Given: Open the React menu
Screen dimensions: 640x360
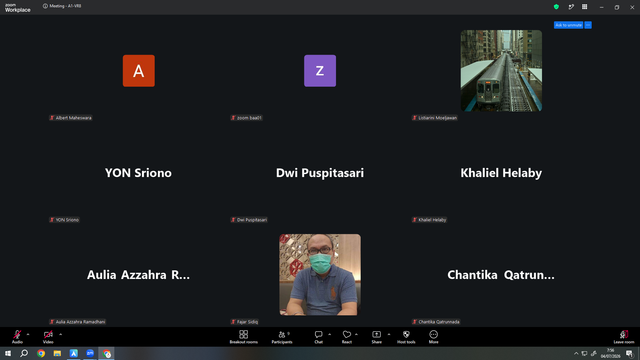Looking at the screenshot, I should [347, 337].
